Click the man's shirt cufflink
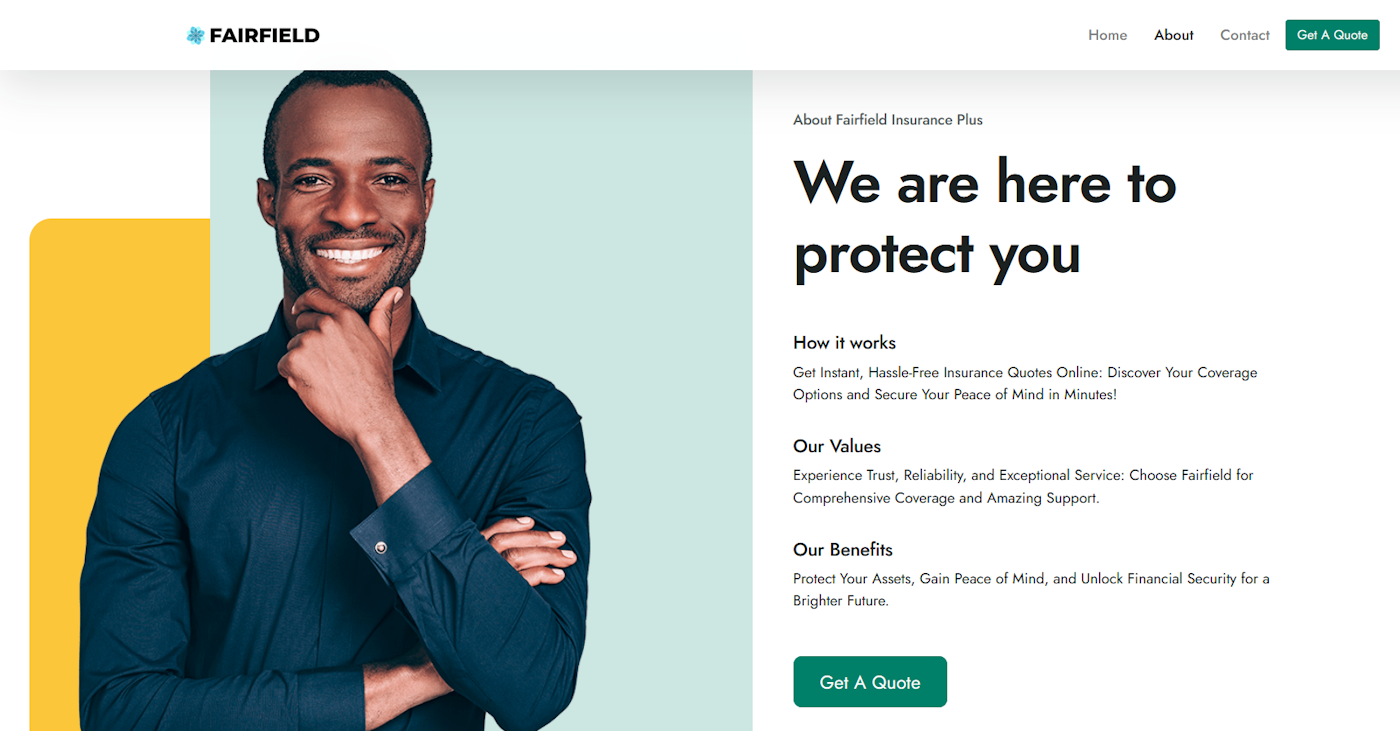This screenshot has width=1400, height=731. pos(381,547)
